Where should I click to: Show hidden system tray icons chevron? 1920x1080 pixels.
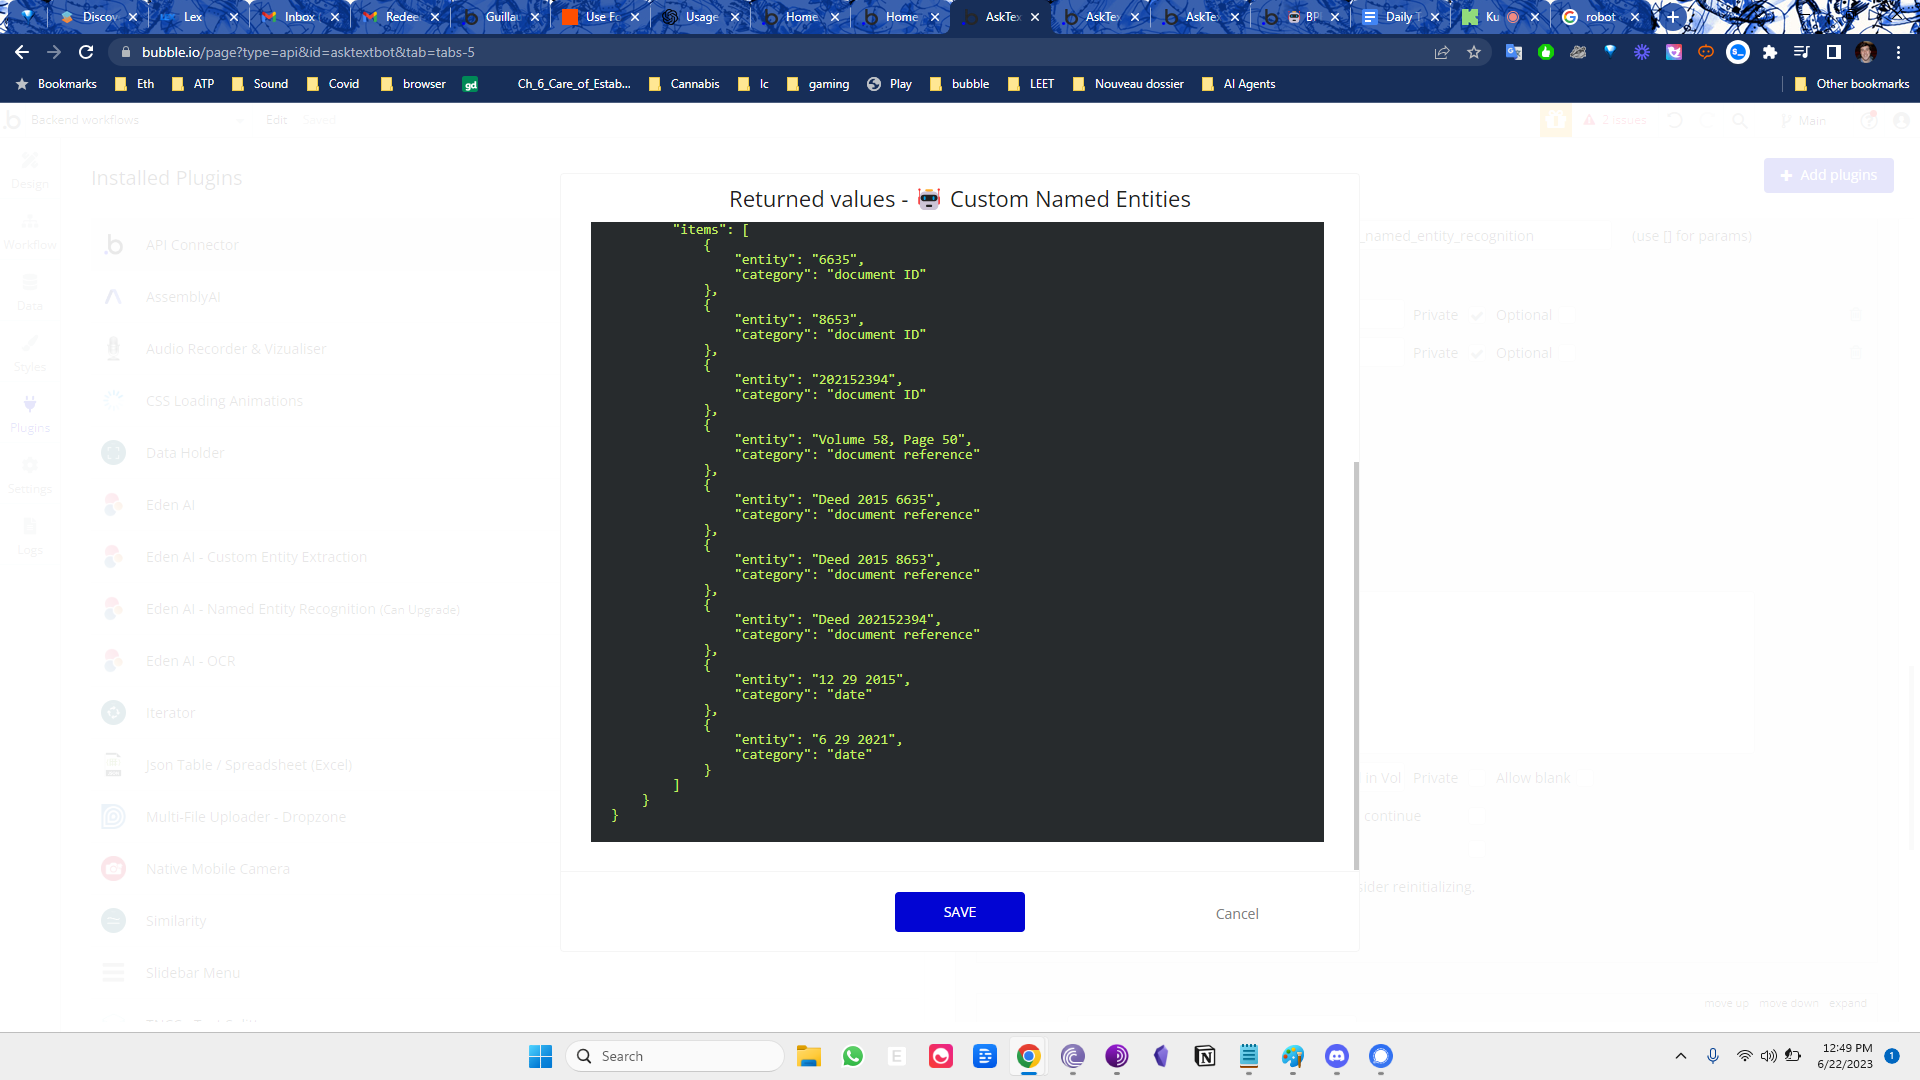(1681, 1056)
